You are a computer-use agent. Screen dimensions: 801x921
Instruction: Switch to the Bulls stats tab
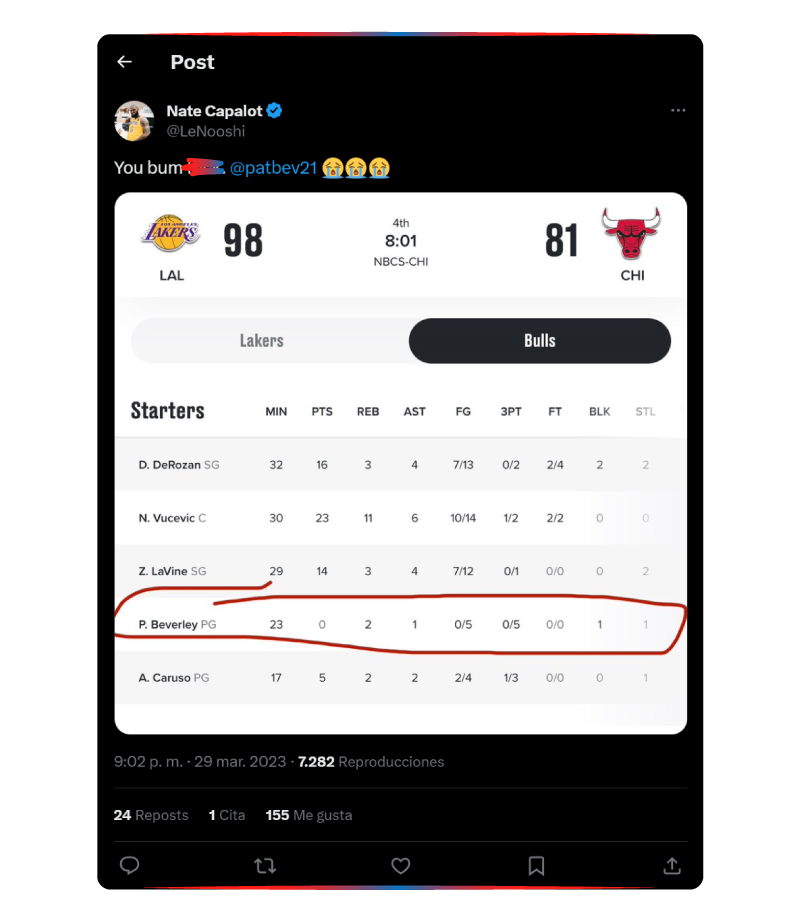pos(539,340)
